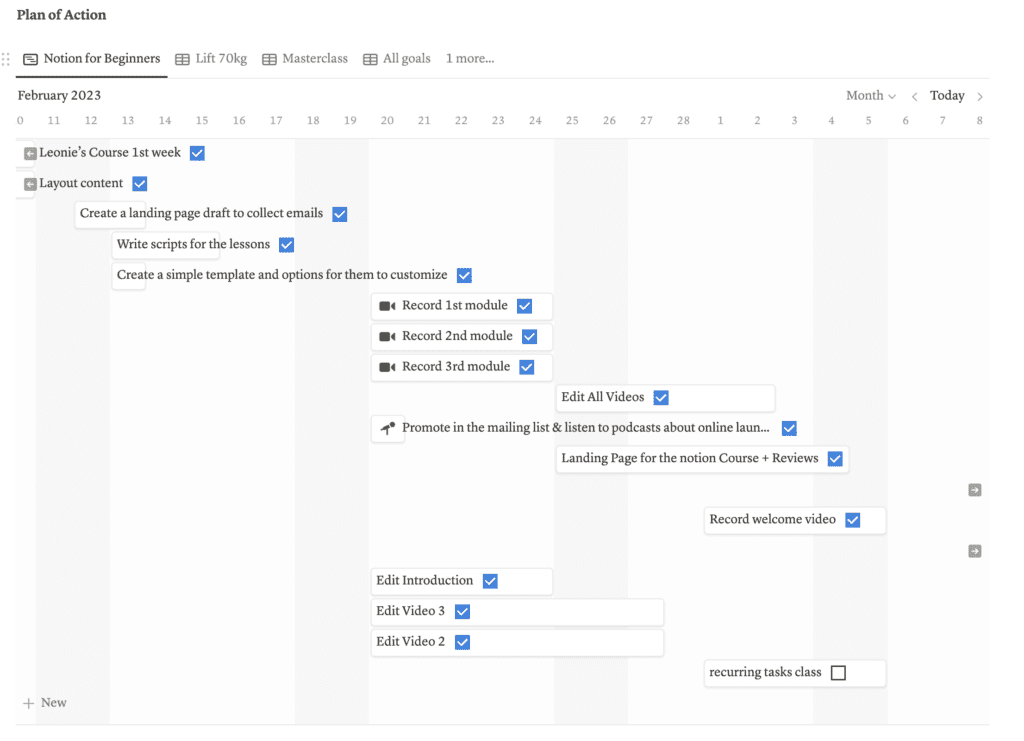Screen dimensions: 1024x741
Task: Open the Record 2nd module task
Action: [462, 337]
